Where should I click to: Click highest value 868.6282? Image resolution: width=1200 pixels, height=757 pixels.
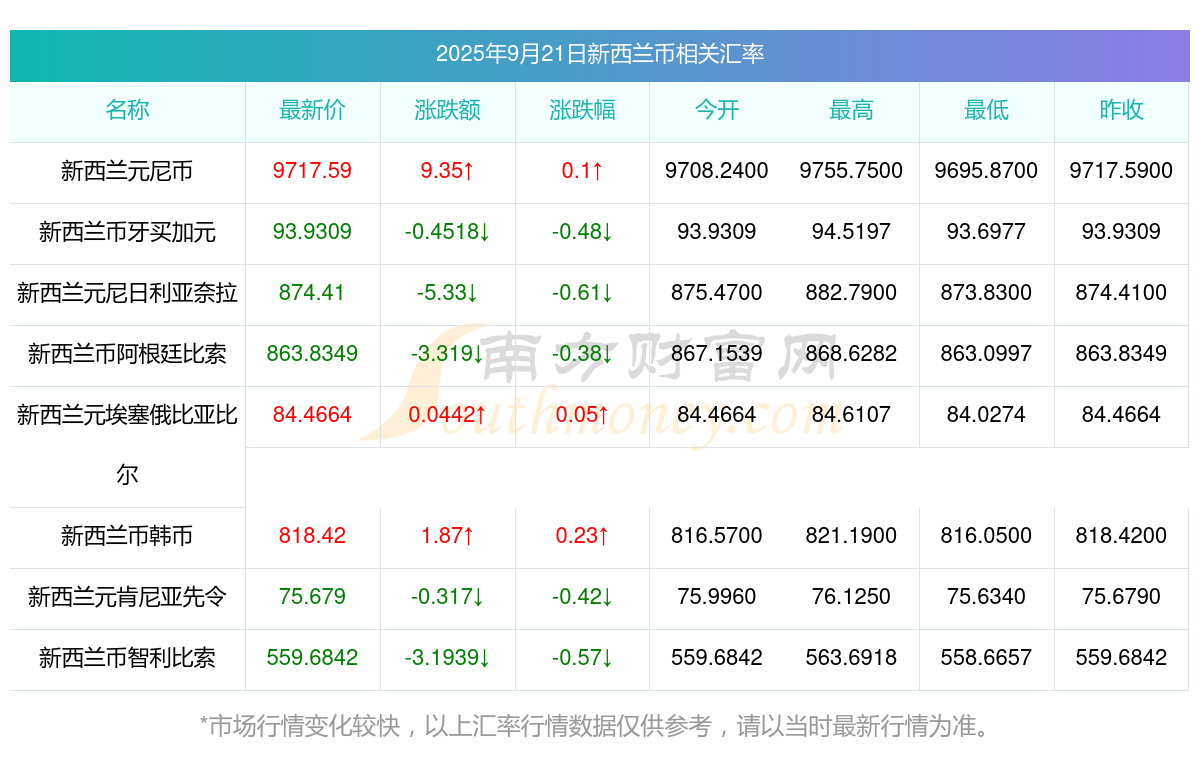tap(851, 353)
